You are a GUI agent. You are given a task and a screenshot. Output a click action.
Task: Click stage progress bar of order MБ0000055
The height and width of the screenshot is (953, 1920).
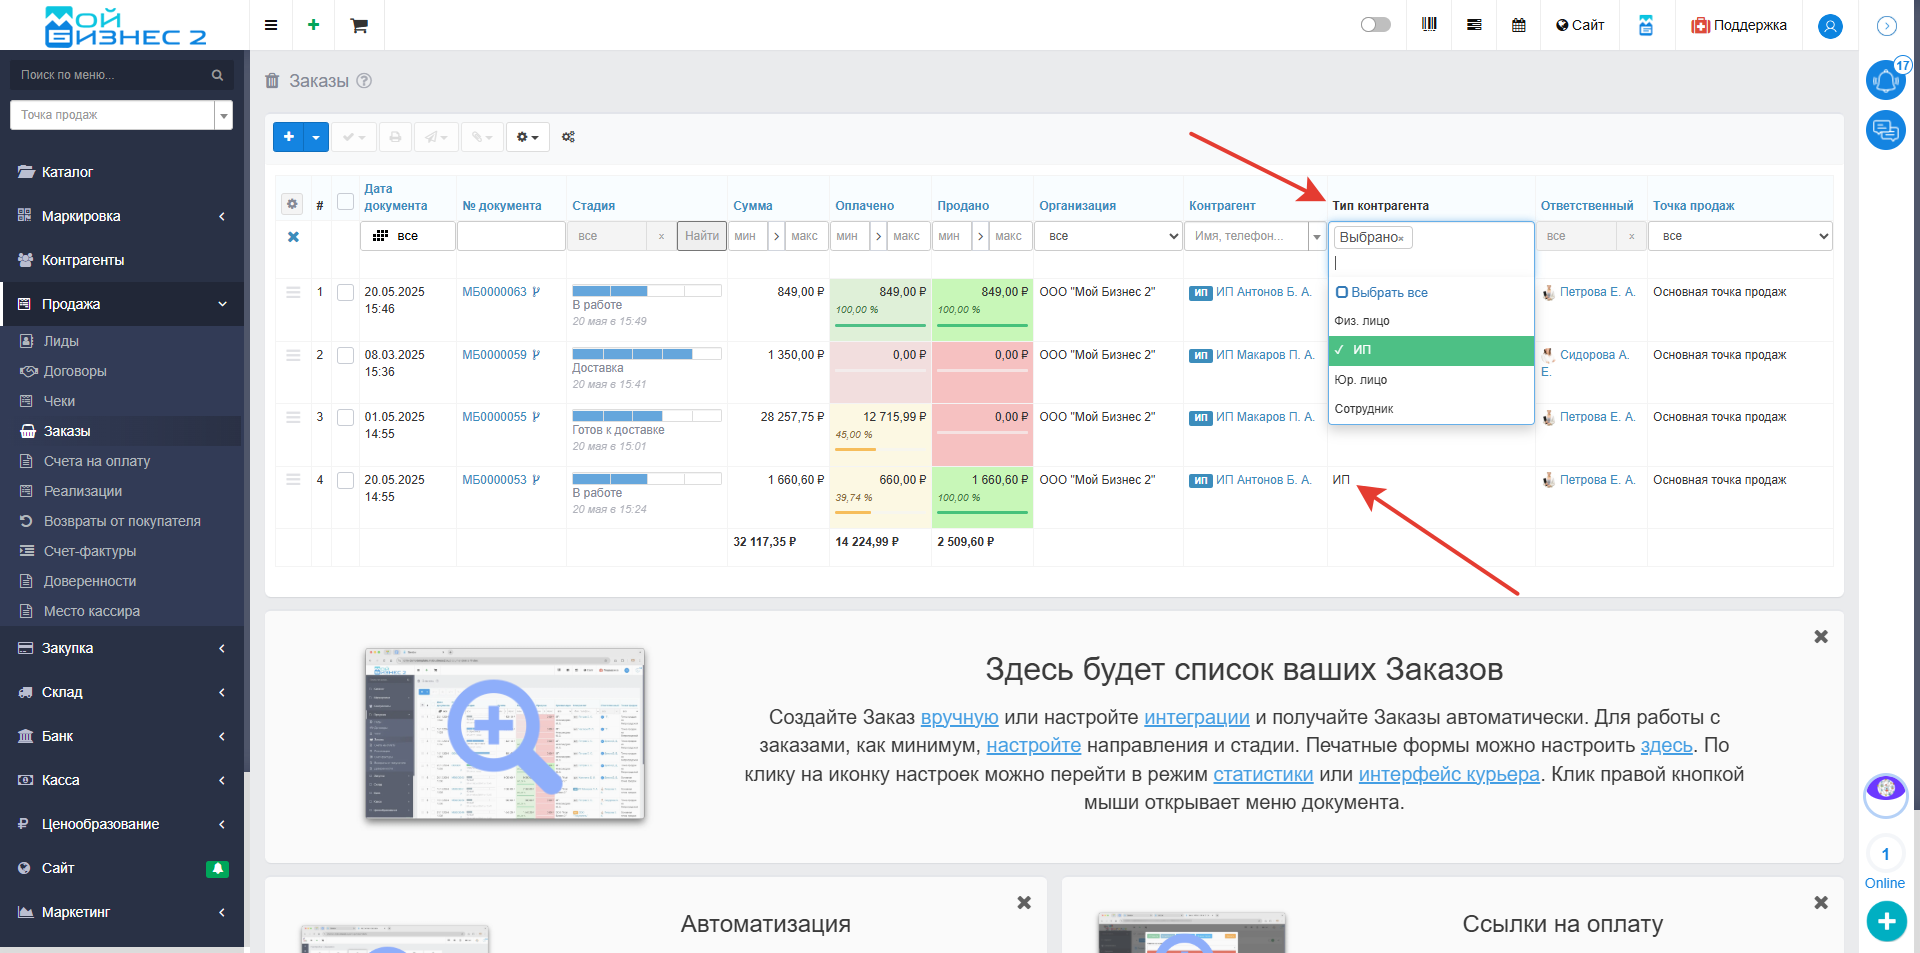646,416
